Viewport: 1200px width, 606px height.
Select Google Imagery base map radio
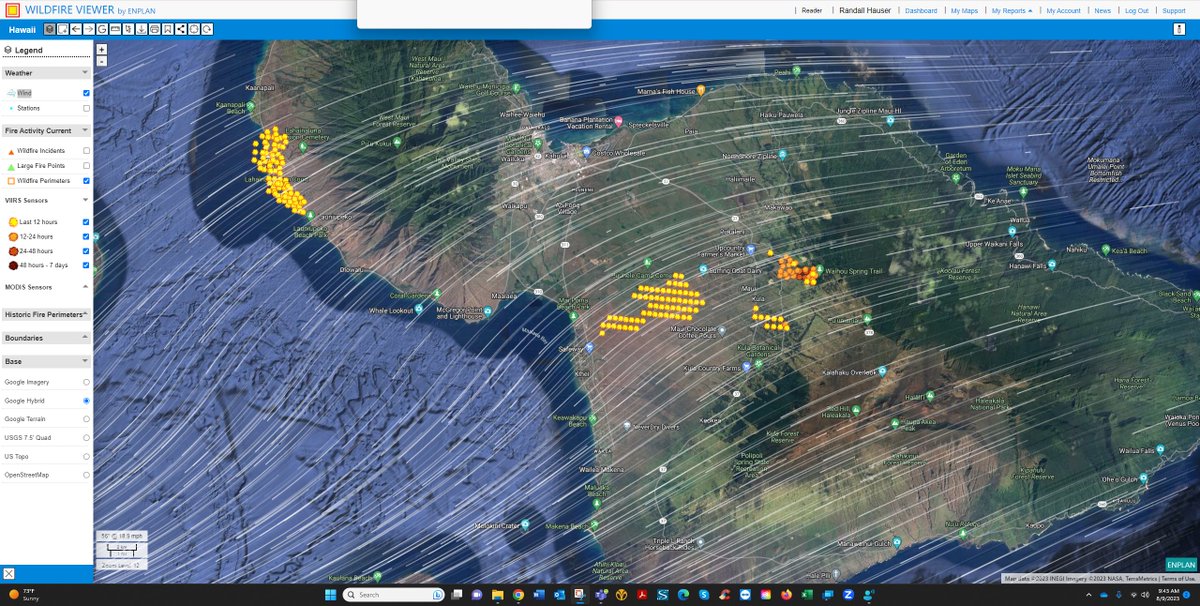[x=87, y=382]
